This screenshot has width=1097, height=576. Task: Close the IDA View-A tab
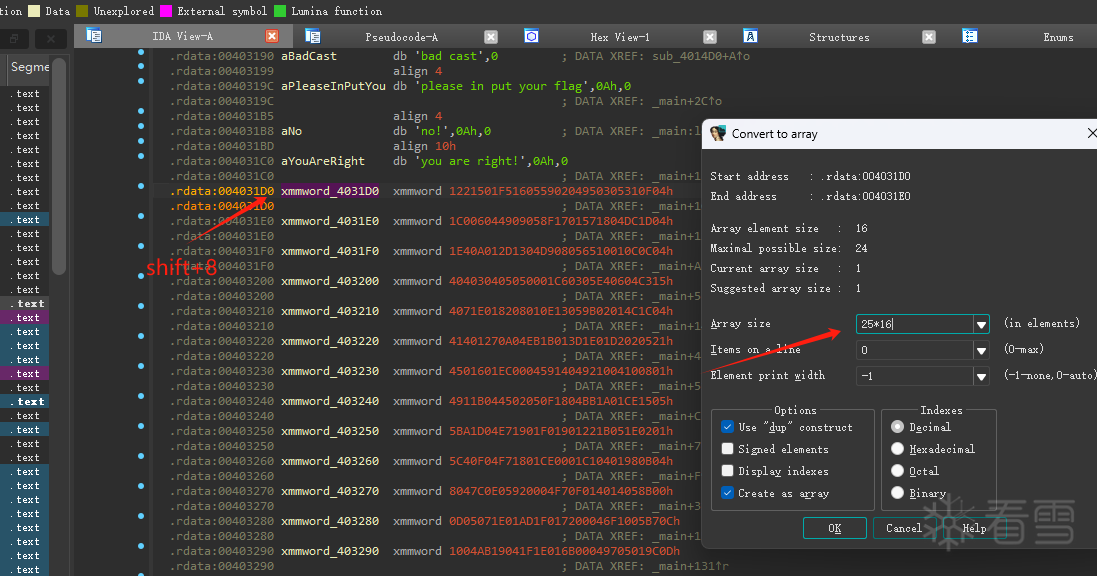(272, 36)
